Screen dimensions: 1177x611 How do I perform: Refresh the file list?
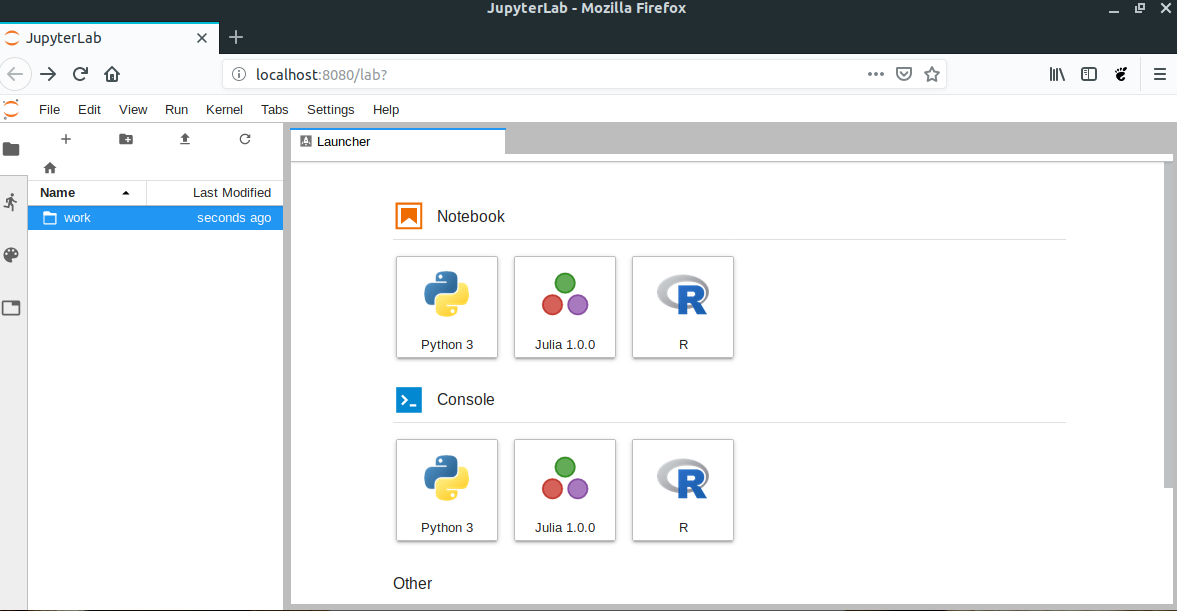pos(245,139)
